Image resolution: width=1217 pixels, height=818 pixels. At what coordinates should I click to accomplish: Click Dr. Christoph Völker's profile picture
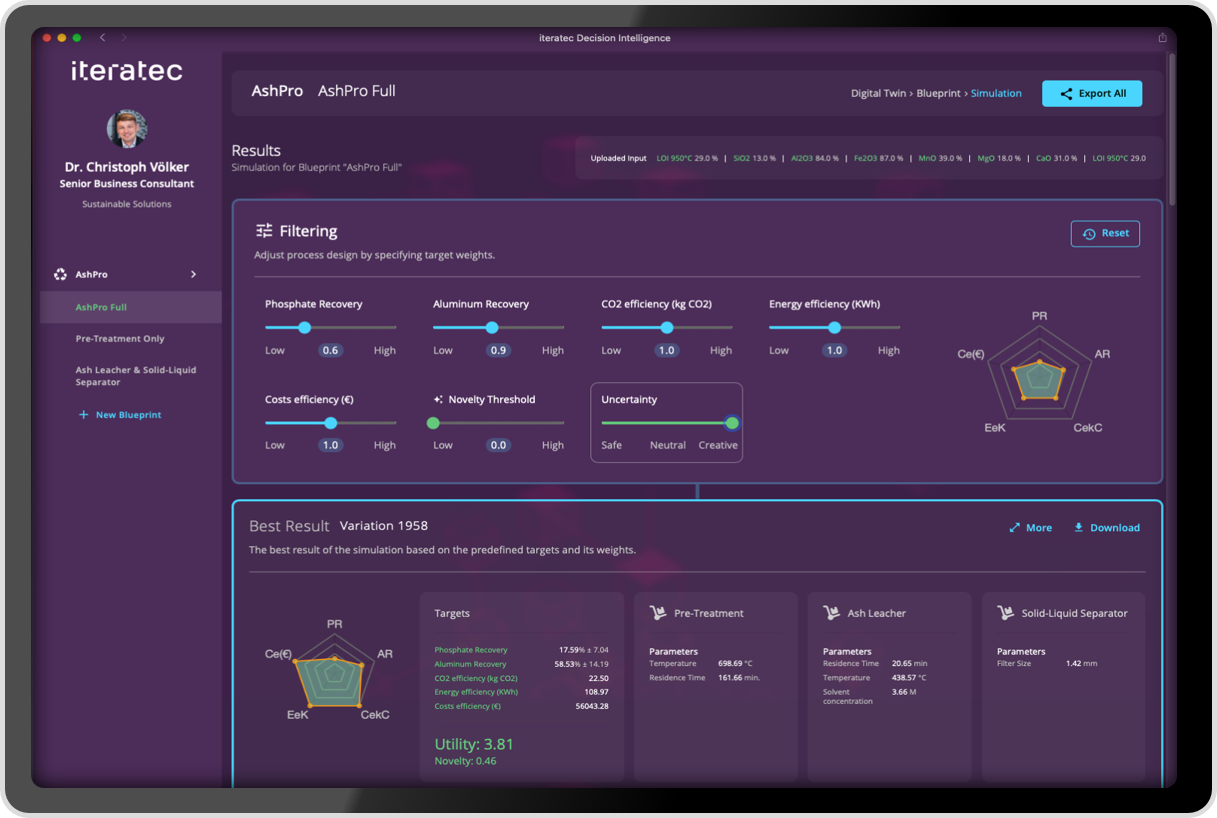pos(127,129)
